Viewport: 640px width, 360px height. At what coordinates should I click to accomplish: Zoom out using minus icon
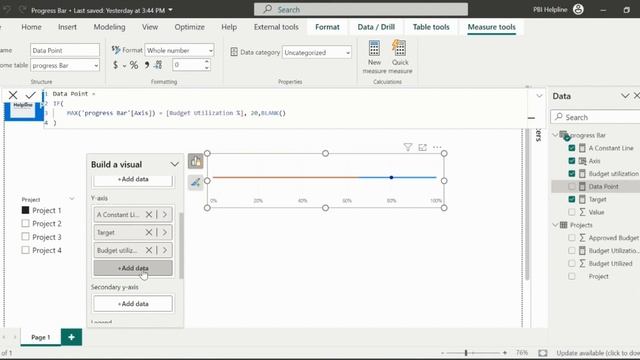[443, 353]
